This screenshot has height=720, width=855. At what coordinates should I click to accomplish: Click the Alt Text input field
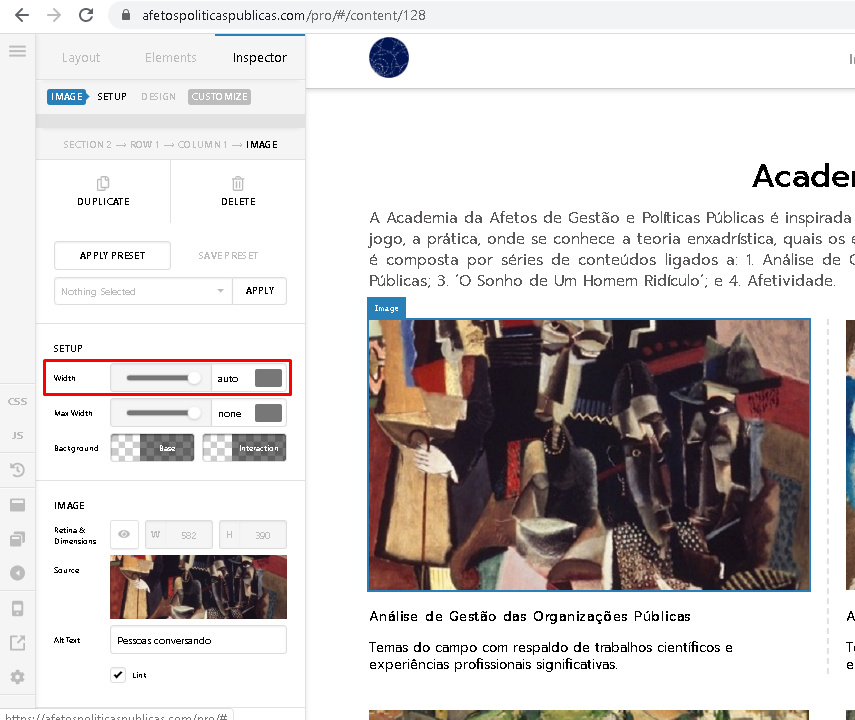[198, 640]
